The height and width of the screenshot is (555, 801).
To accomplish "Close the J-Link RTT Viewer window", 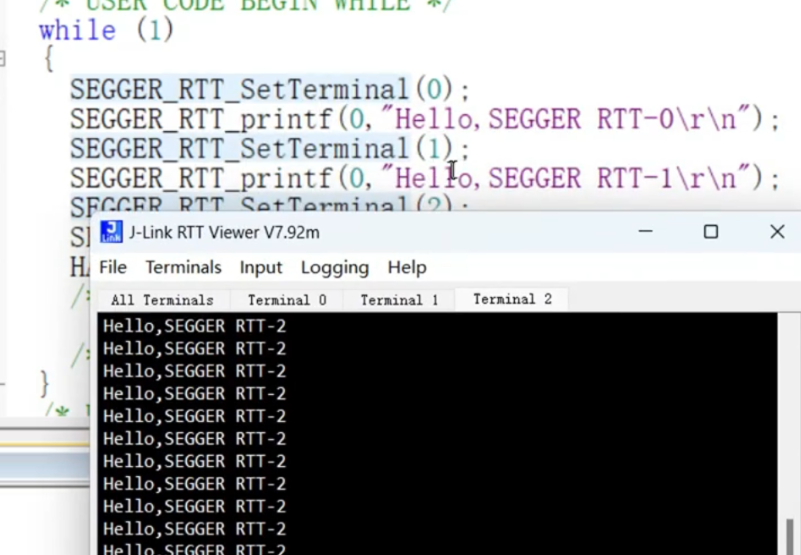I will [x=777, y=232].
